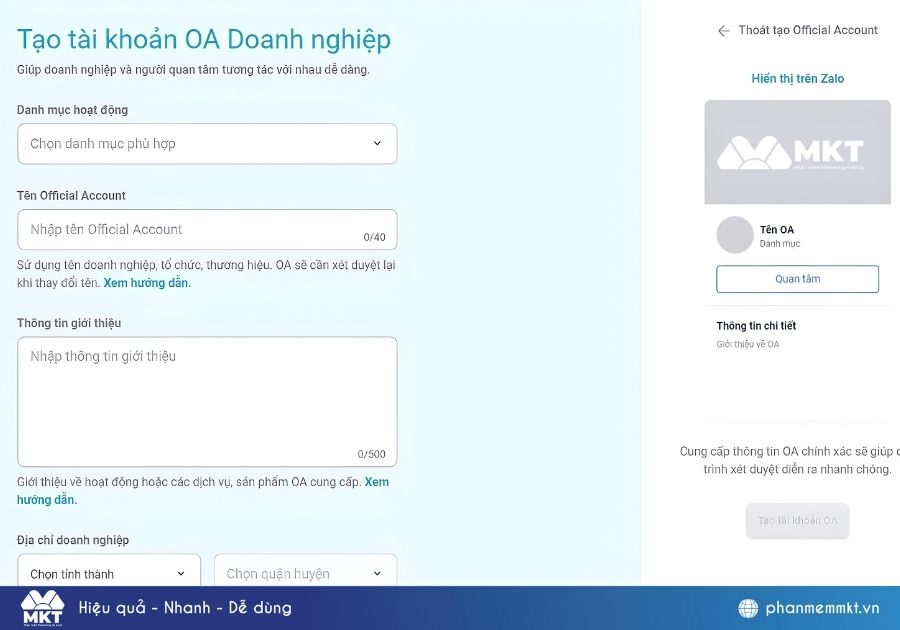The height and width of the screenshot is (630, 900).
Task: Click the chevron in Chọn quận huyện
Action: click(x=377, y=574)
